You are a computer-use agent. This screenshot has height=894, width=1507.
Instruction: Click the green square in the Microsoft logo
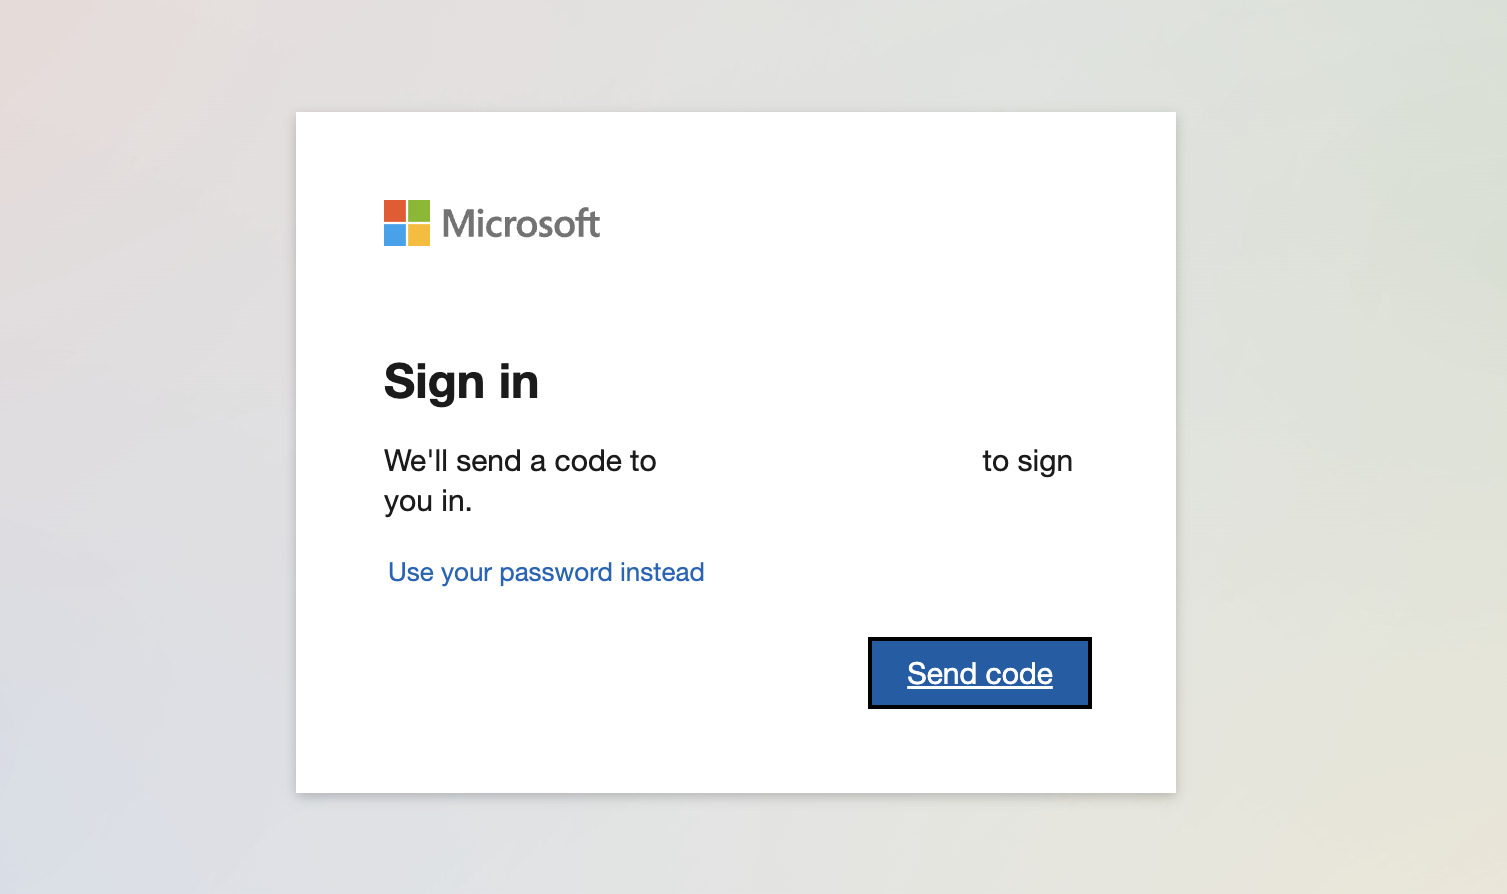coord(419,210)
